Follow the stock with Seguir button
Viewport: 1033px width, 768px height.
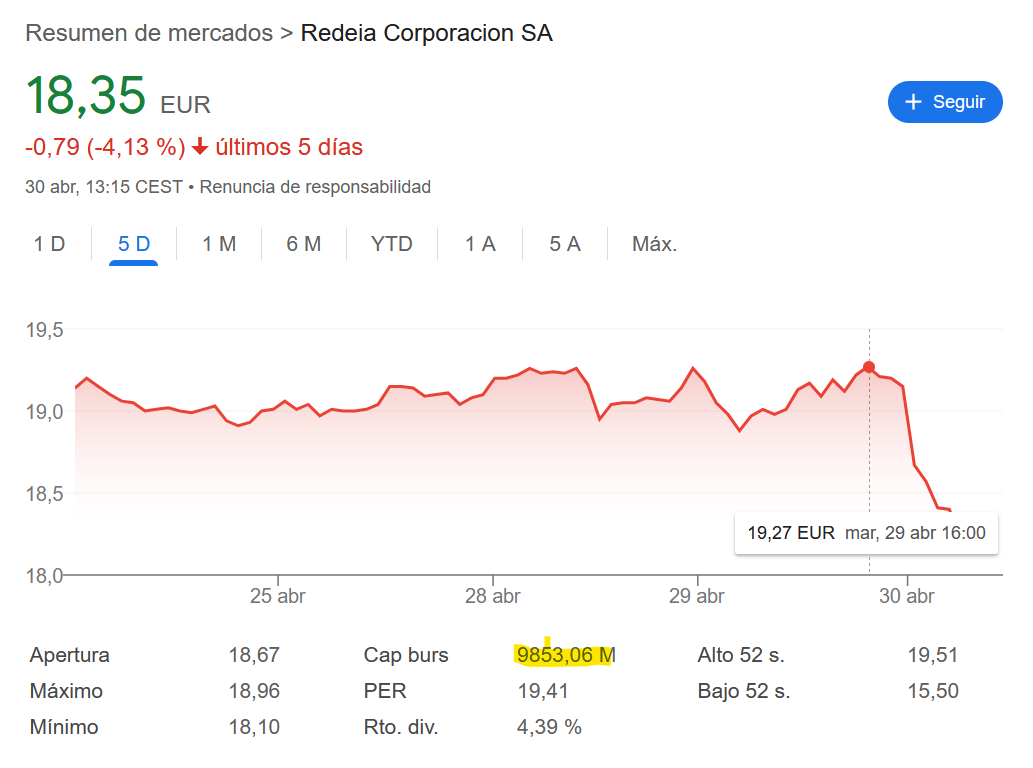tap(945, 102)
